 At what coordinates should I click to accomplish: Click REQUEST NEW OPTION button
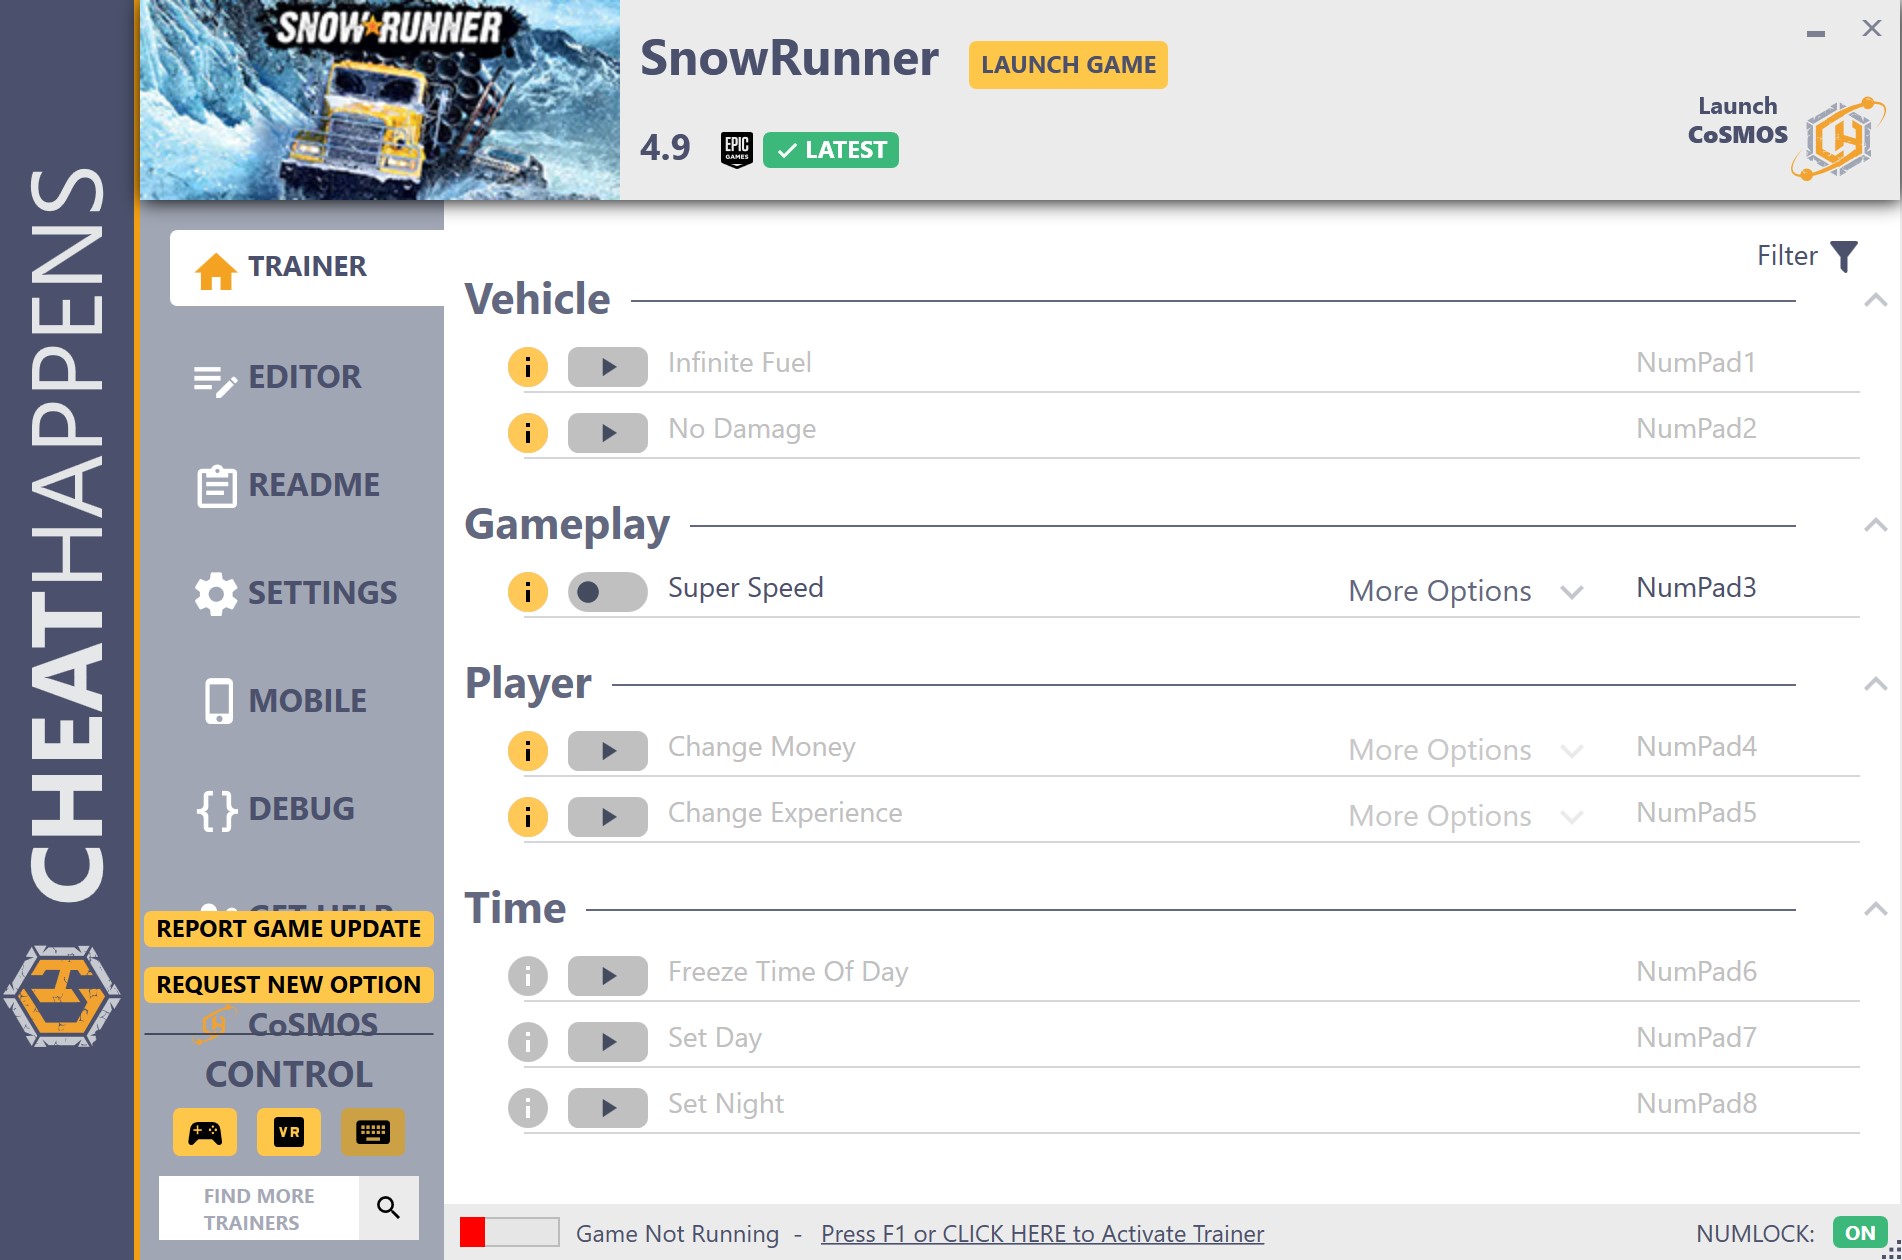click(x=289, y=985)
